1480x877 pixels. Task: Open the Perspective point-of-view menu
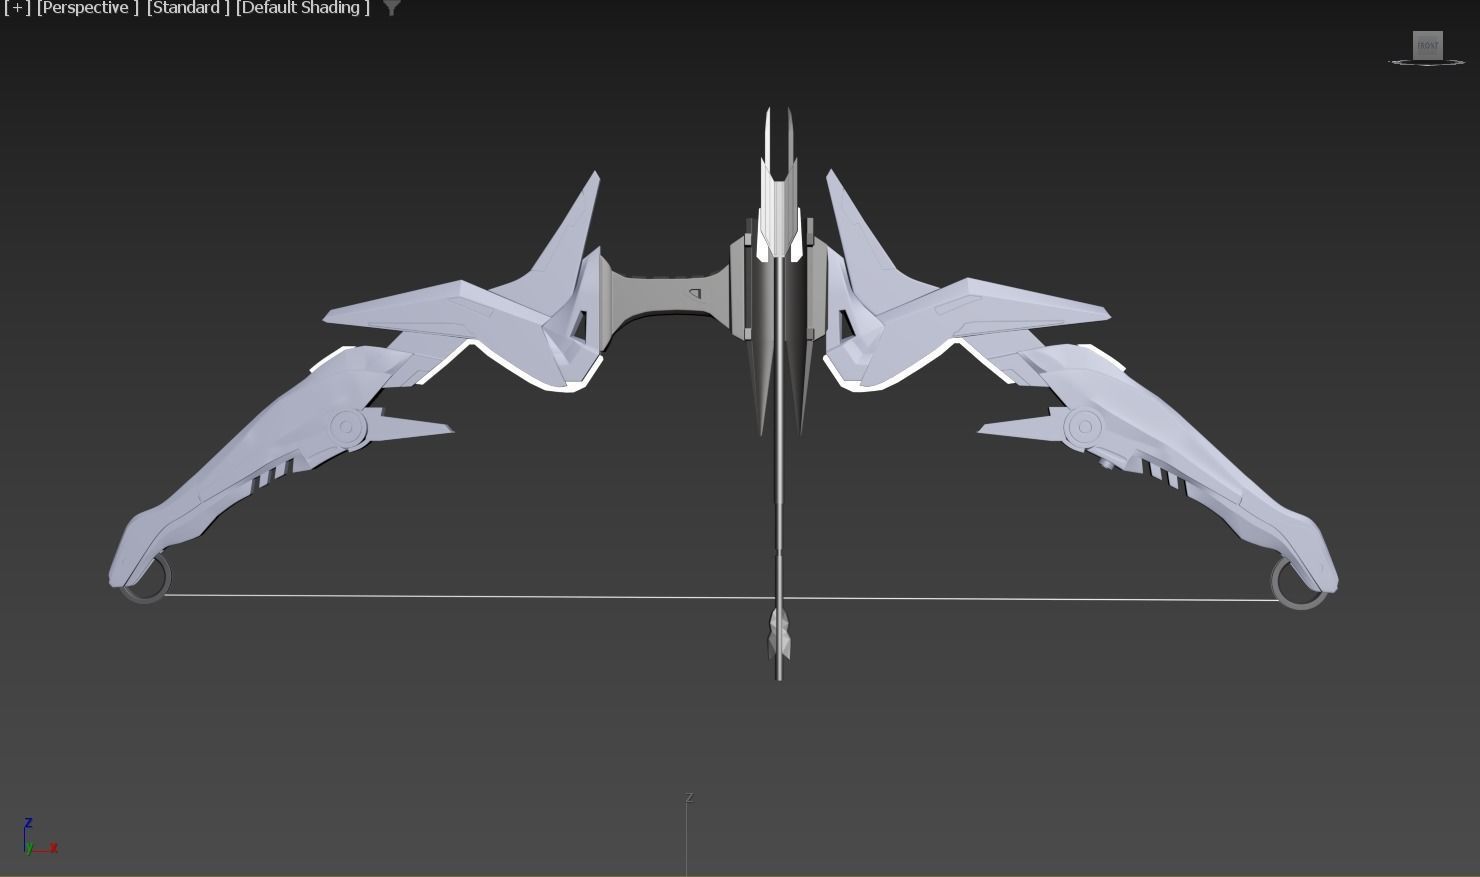87,8
